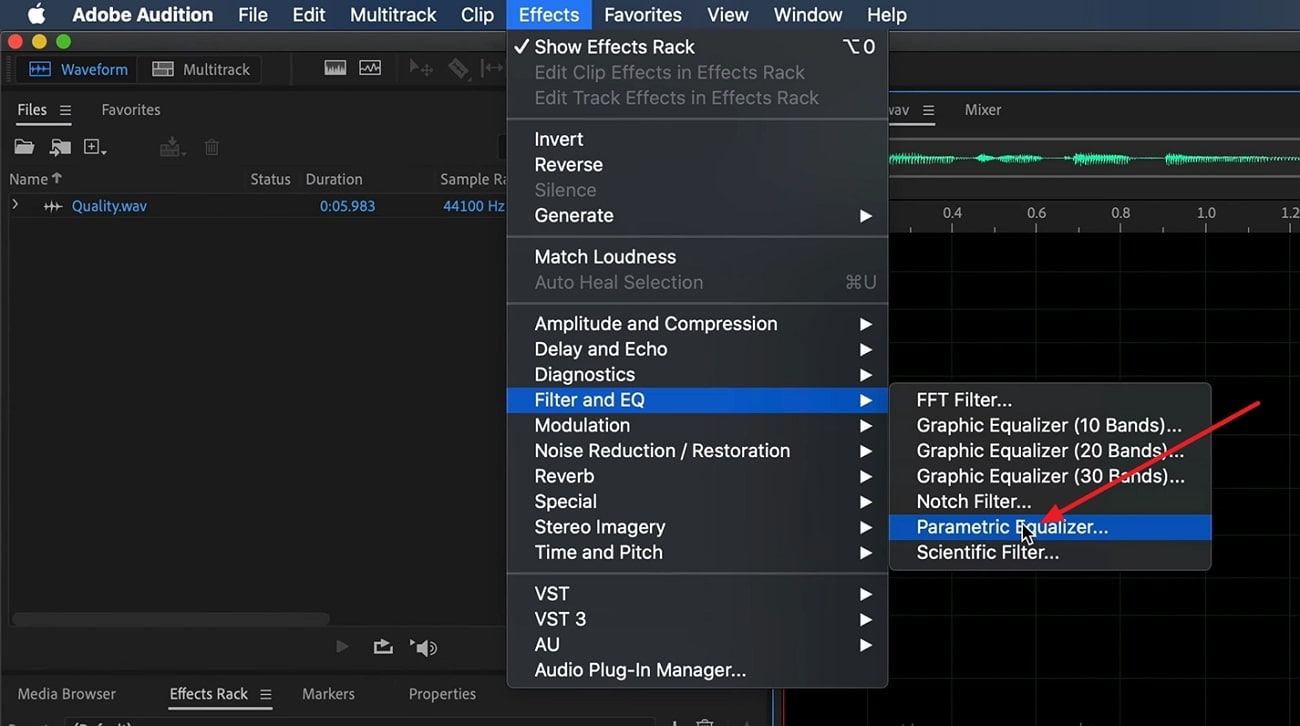This screenshot has height=726, width=1300.
Task: Choose Invert from Effects menu
Action: 697,139
